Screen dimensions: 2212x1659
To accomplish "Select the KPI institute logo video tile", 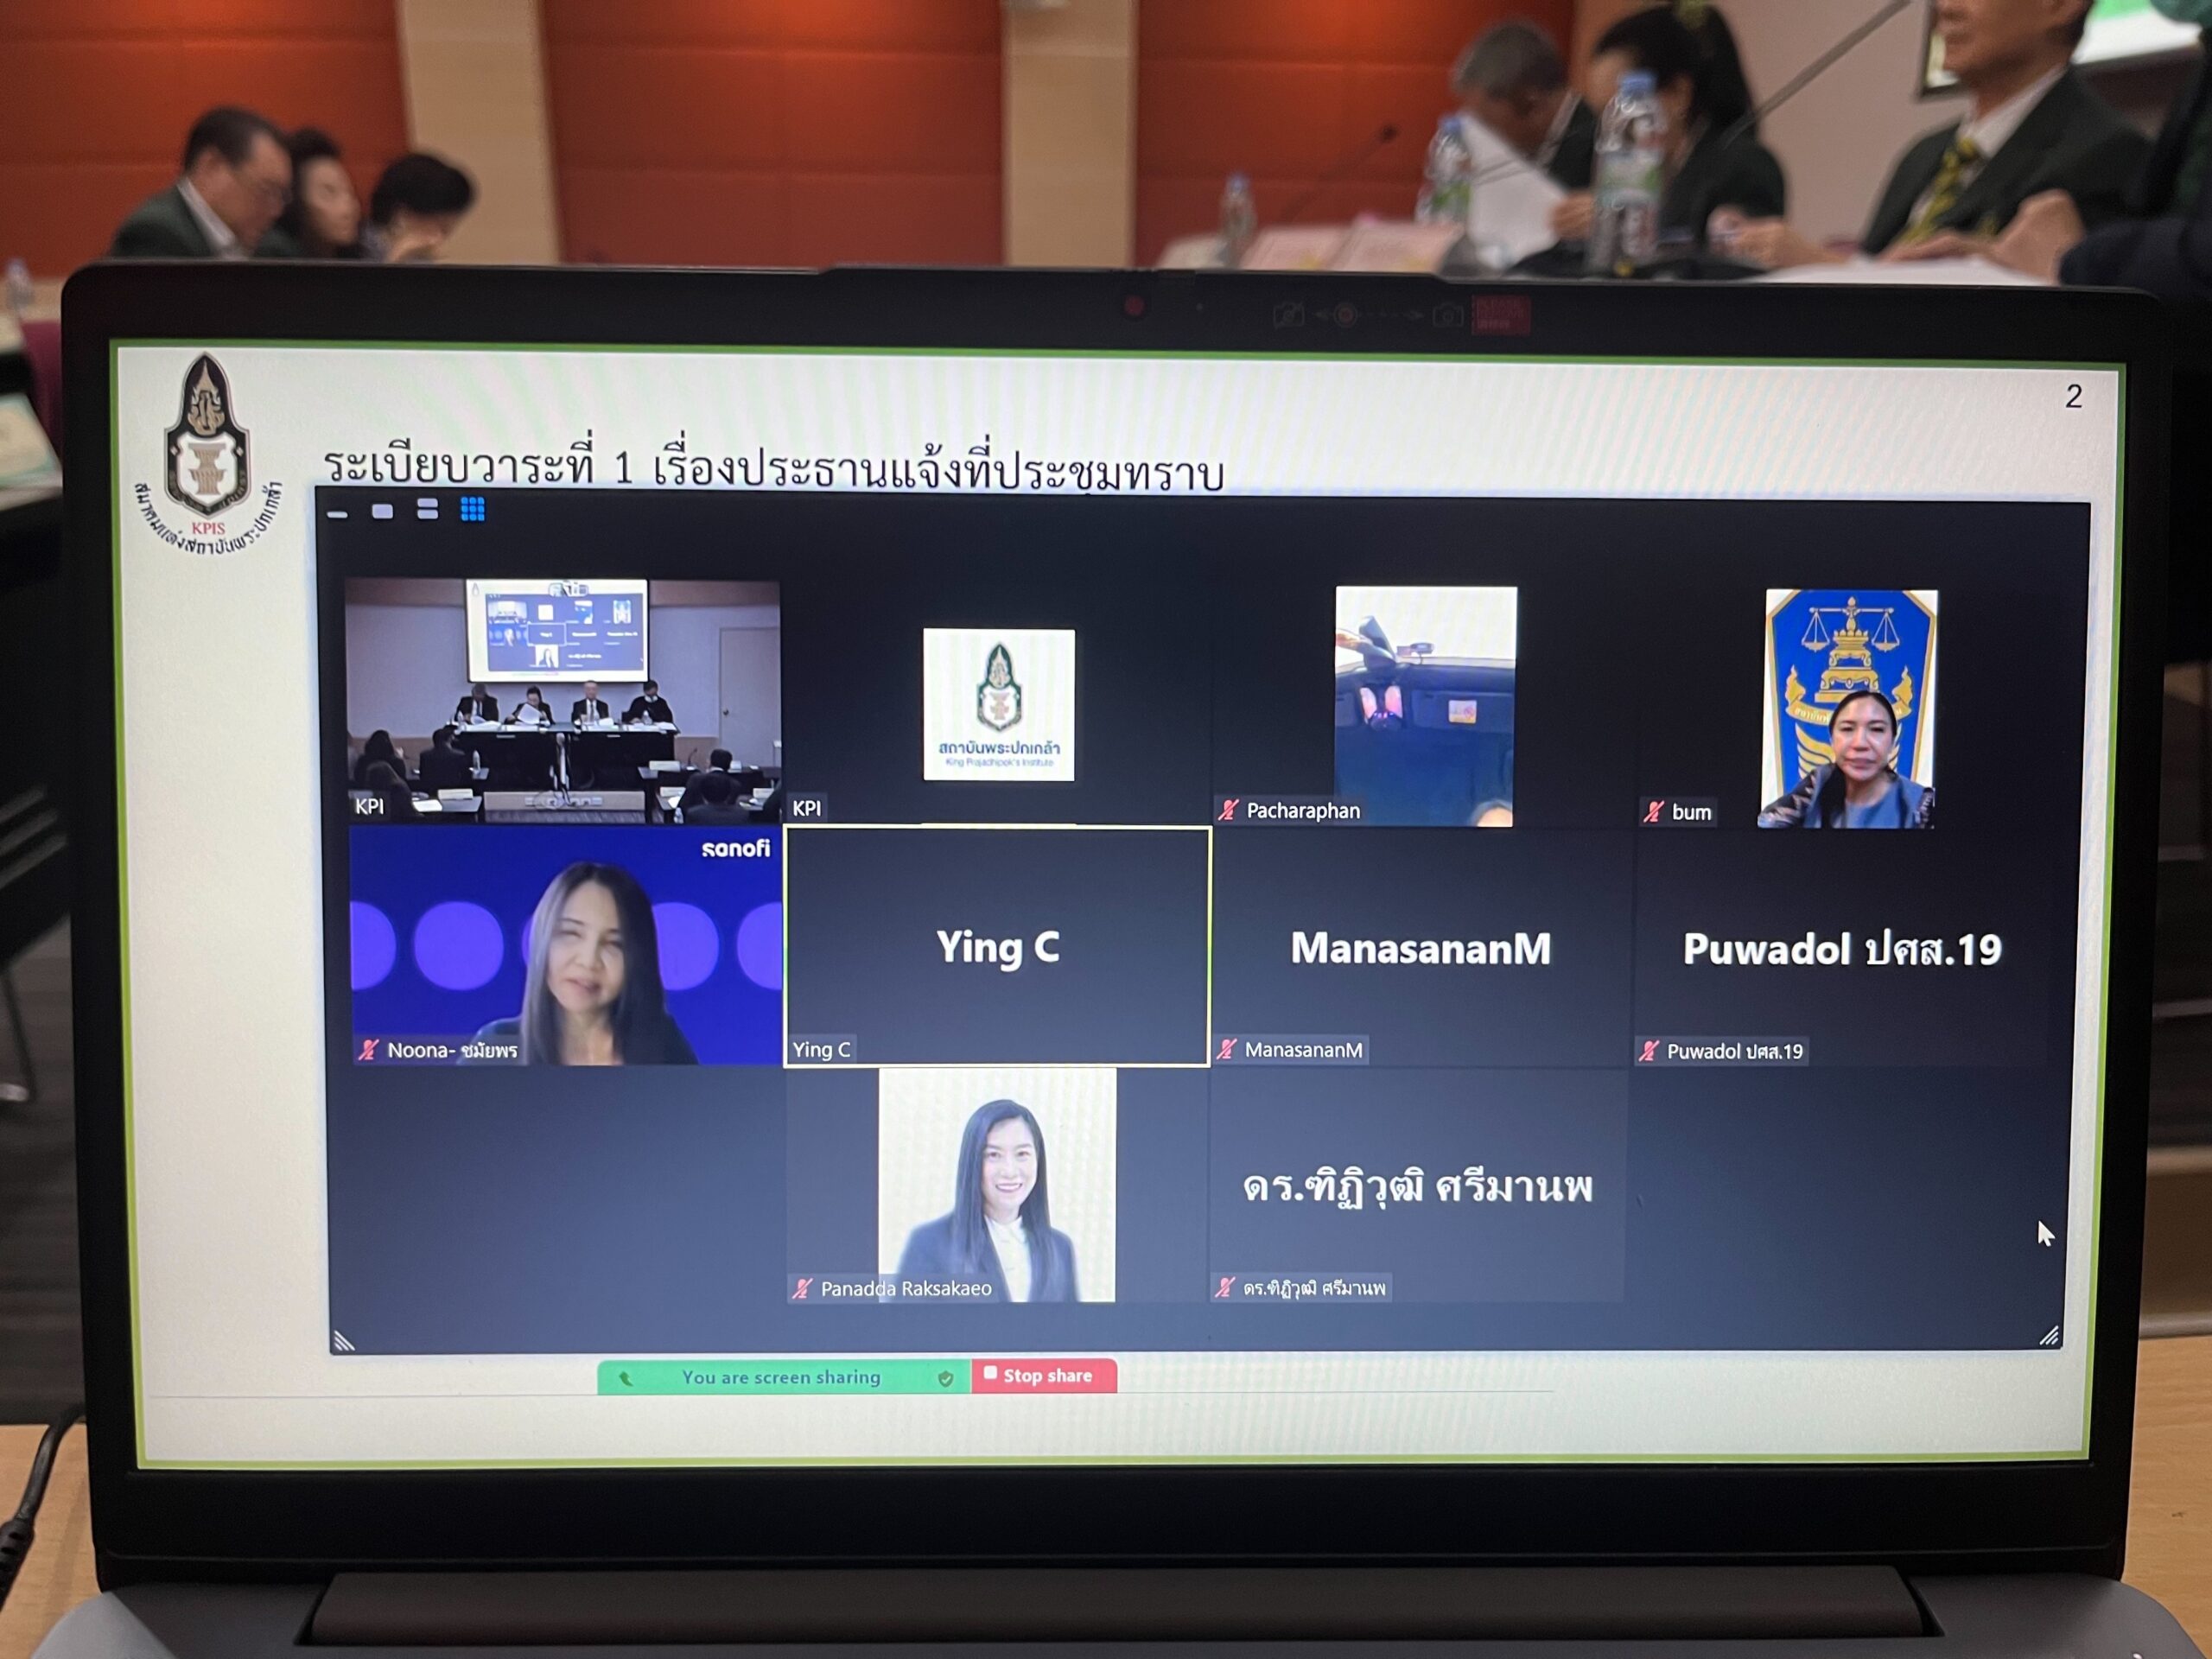I will [998, 704].
